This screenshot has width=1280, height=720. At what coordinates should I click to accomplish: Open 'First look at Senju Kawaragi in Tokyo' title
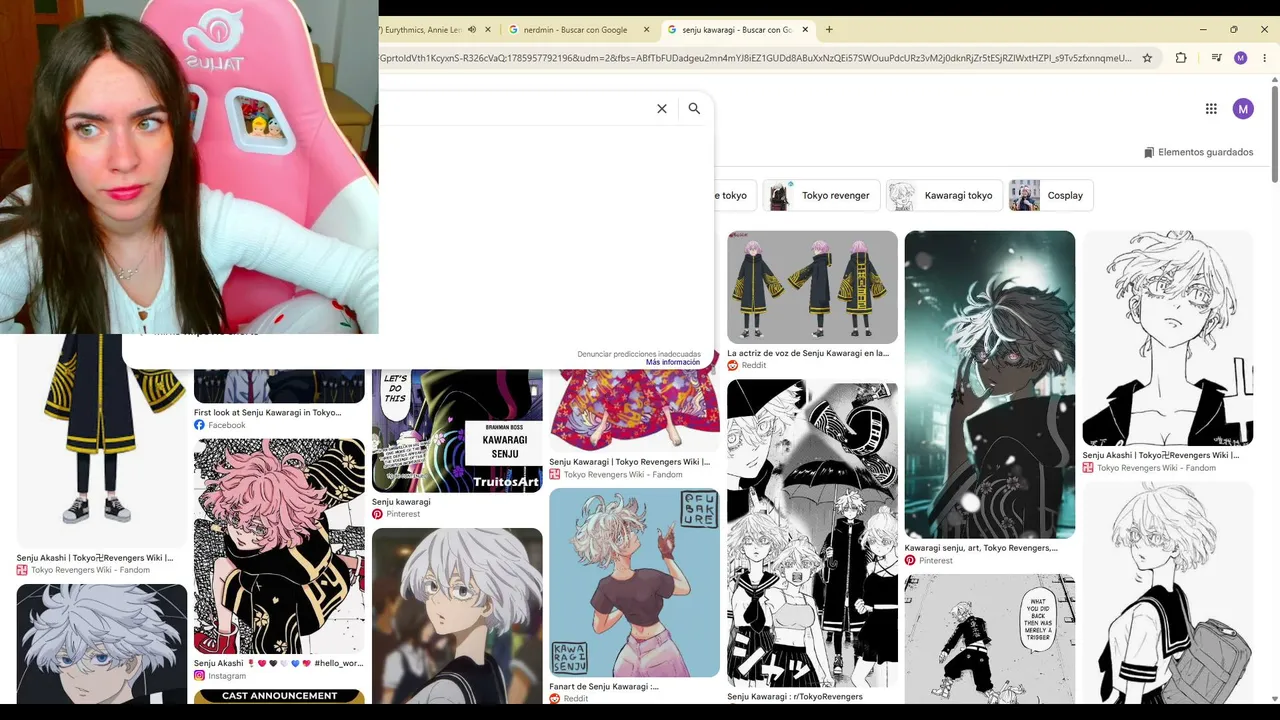point(268,412)
